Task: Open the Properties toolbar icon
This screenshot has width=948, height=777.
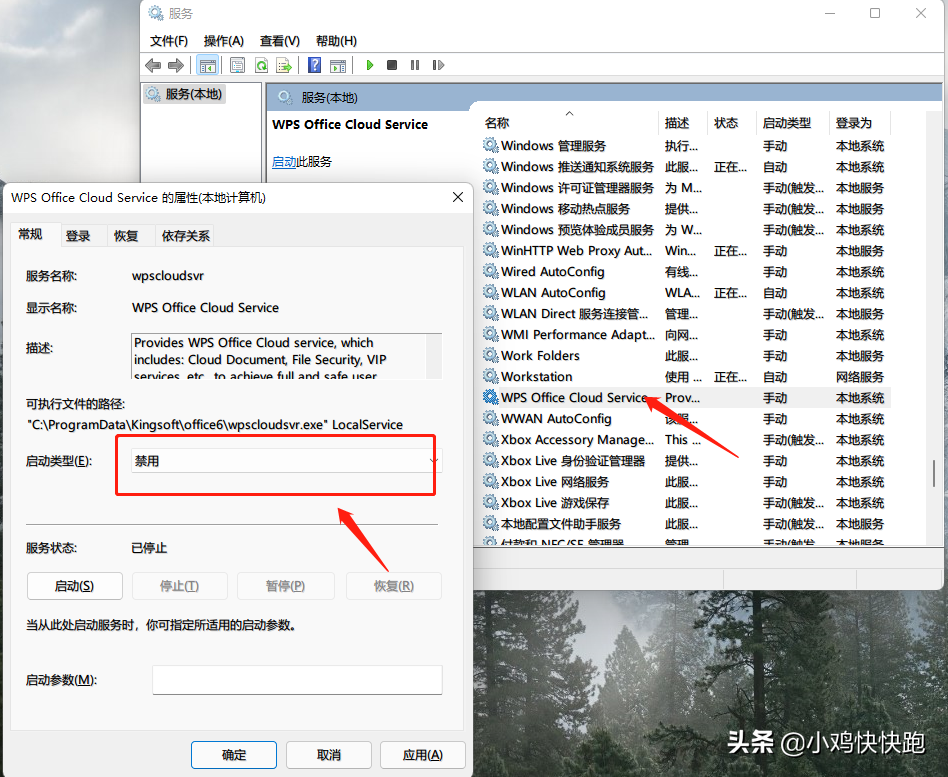Action: pos(238,65)
